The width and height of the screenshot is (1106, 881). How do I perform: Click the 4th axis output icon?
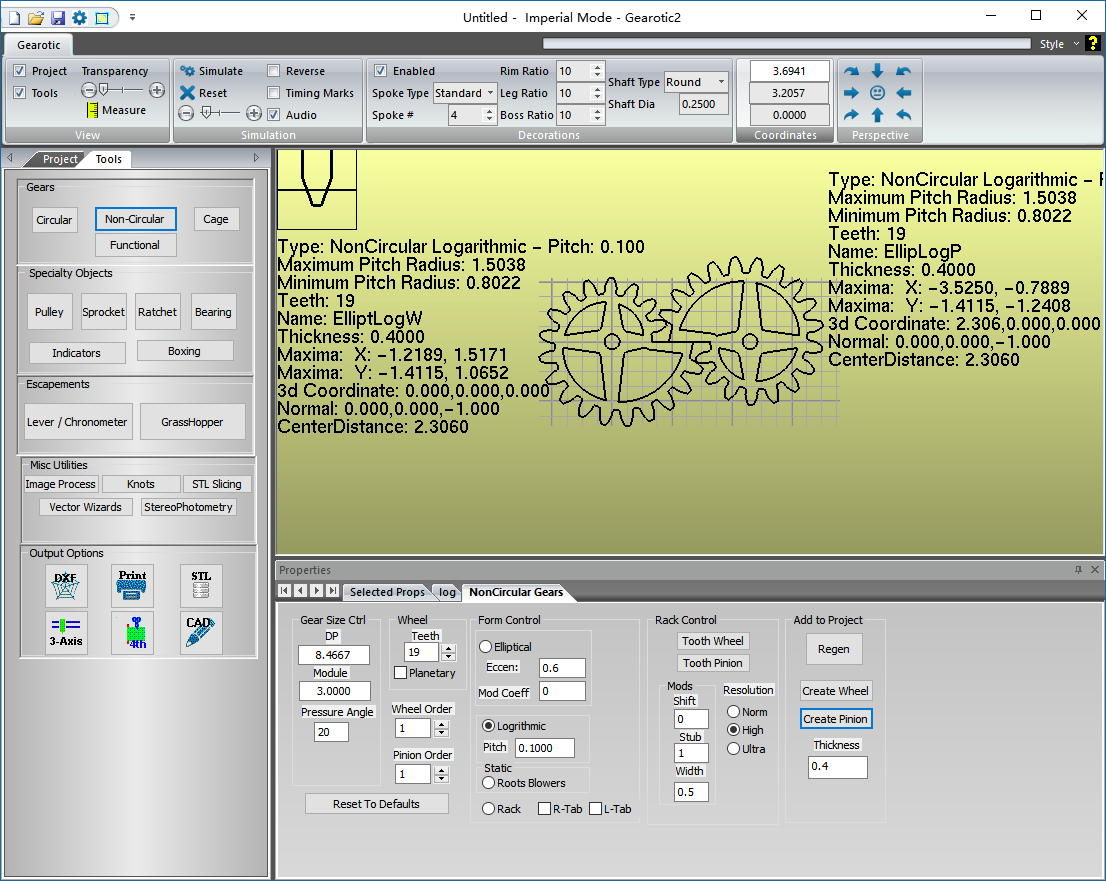coord(132,633)
